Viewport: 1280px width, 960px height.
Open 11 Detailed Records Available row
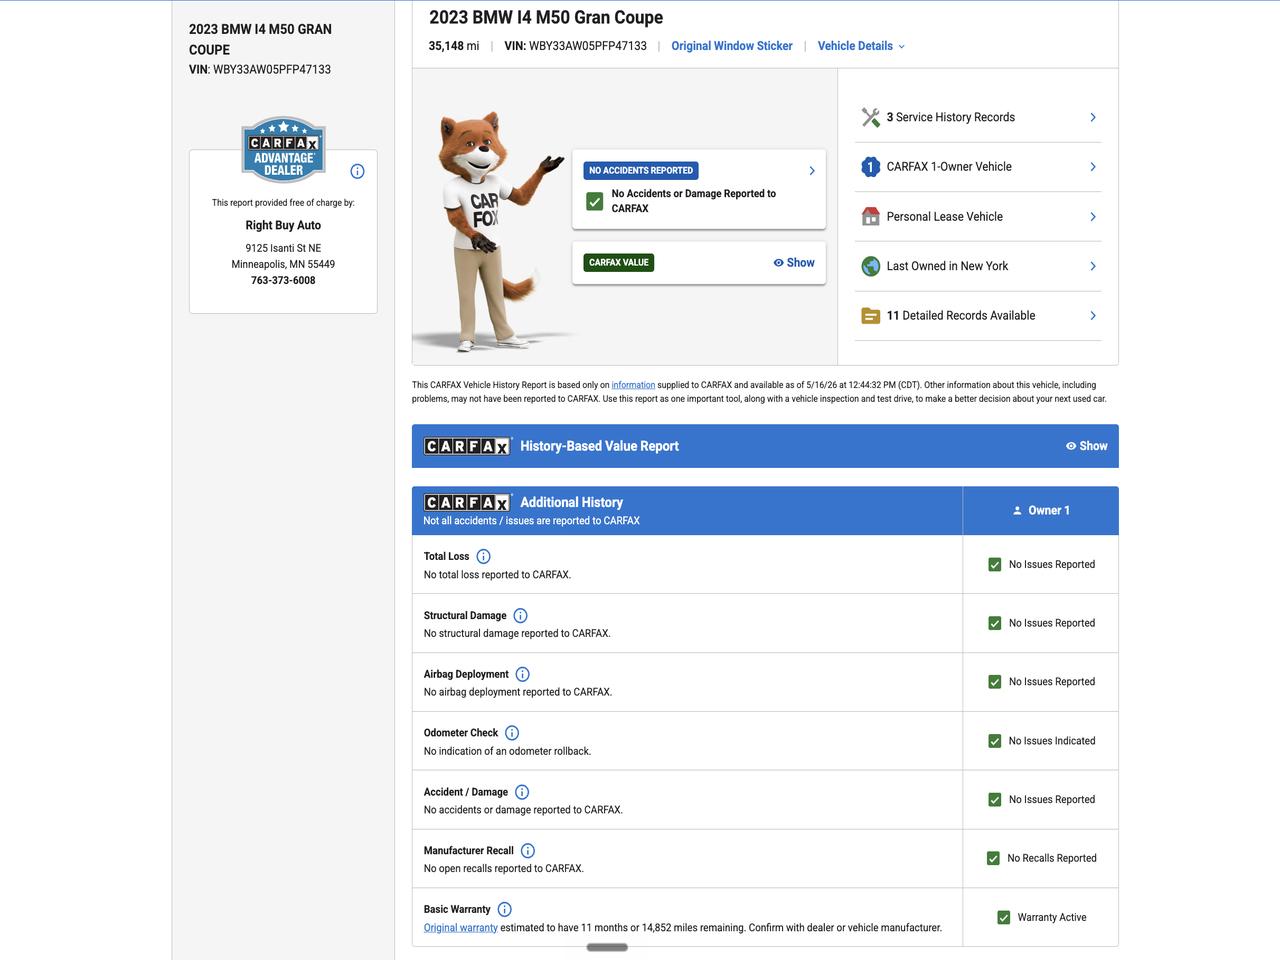pos(978,316)
